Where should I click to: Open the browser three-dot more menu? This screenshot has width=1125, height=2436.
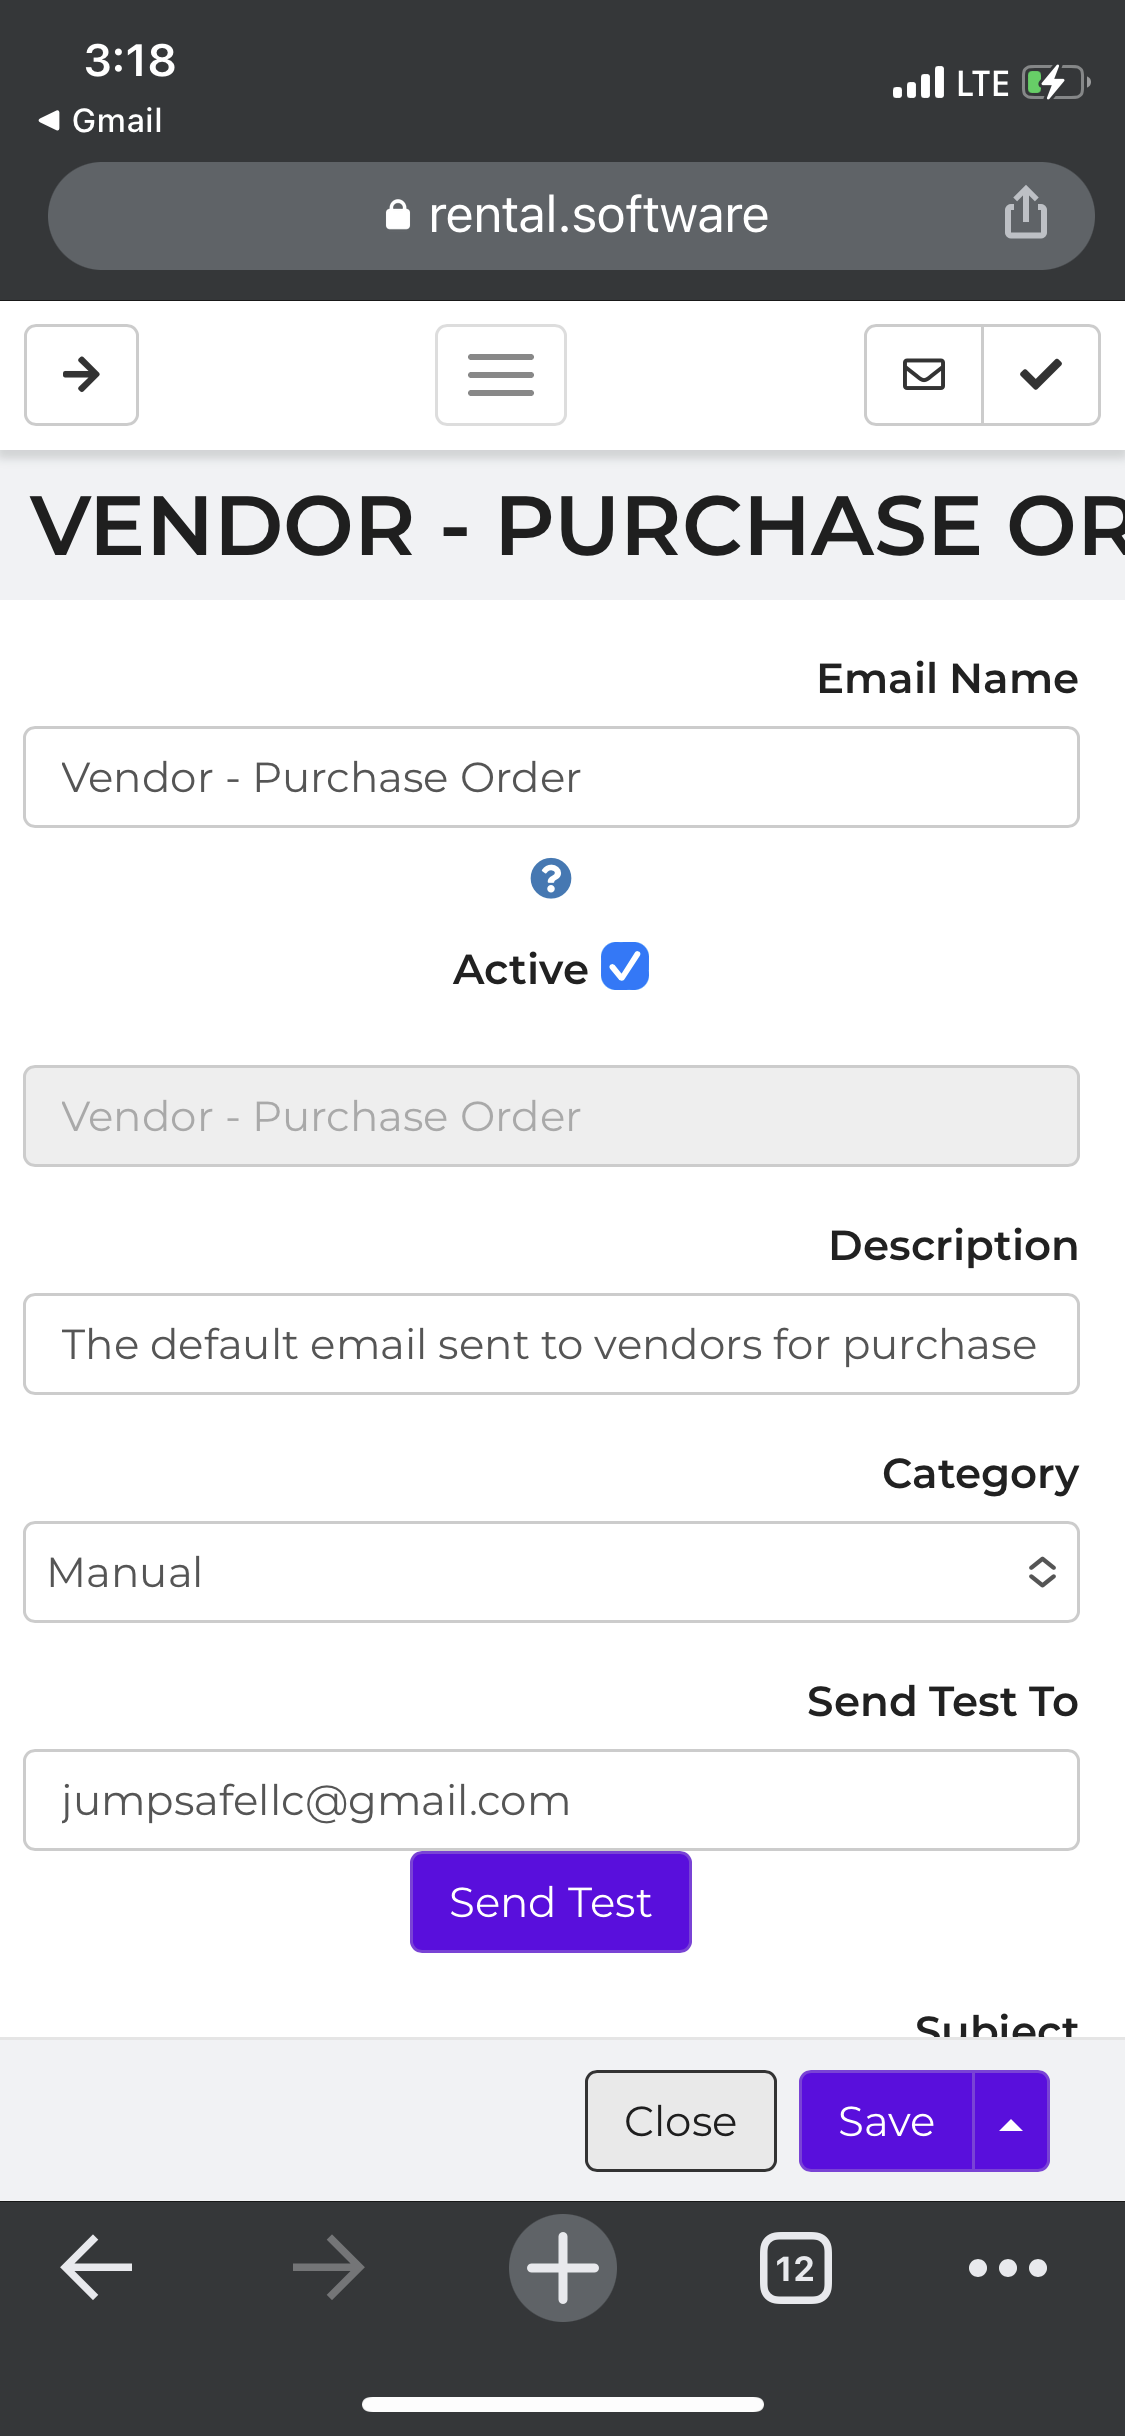pos(1007,2267)
